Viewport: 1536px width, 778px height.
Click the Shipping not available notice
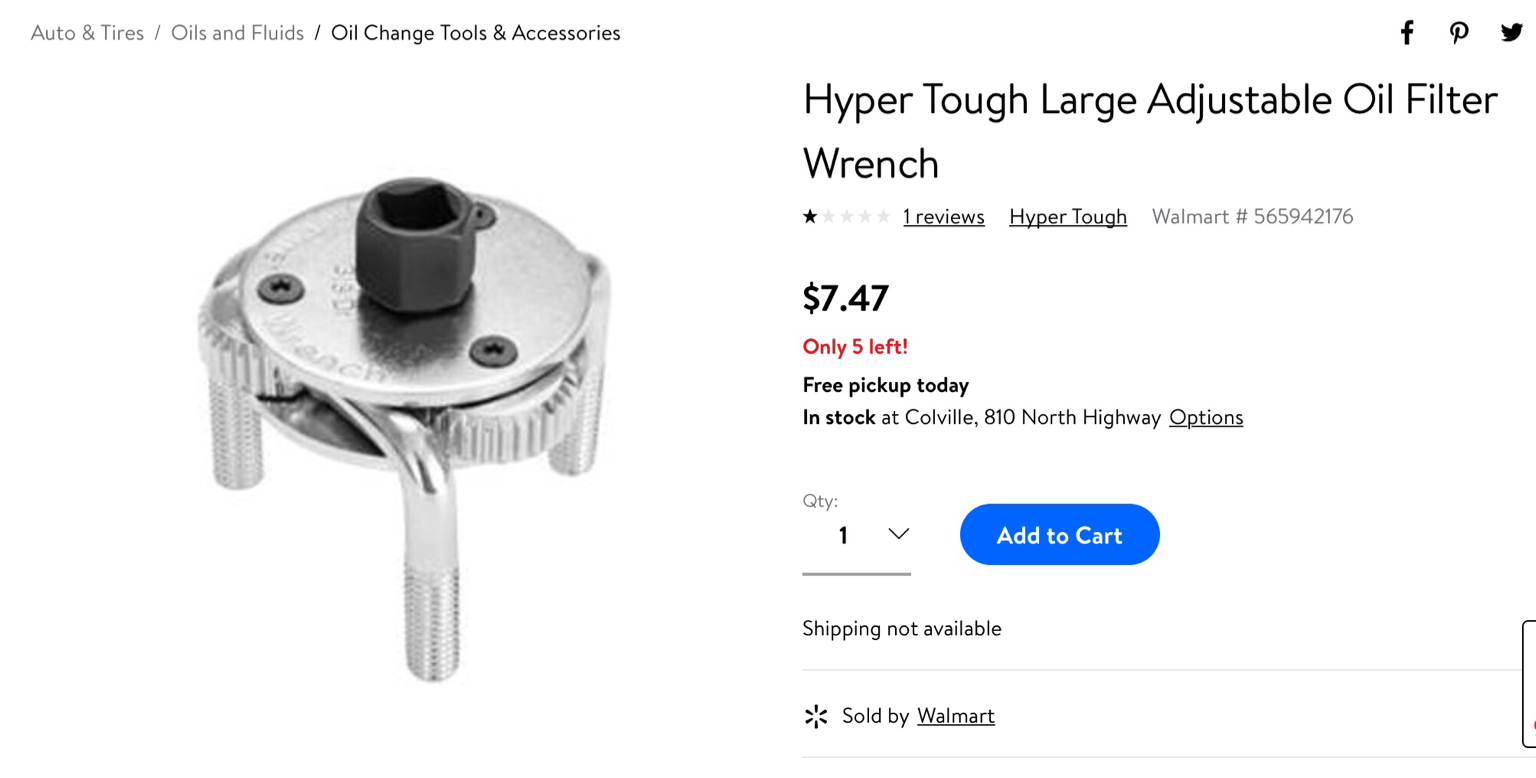coord(902,629)
